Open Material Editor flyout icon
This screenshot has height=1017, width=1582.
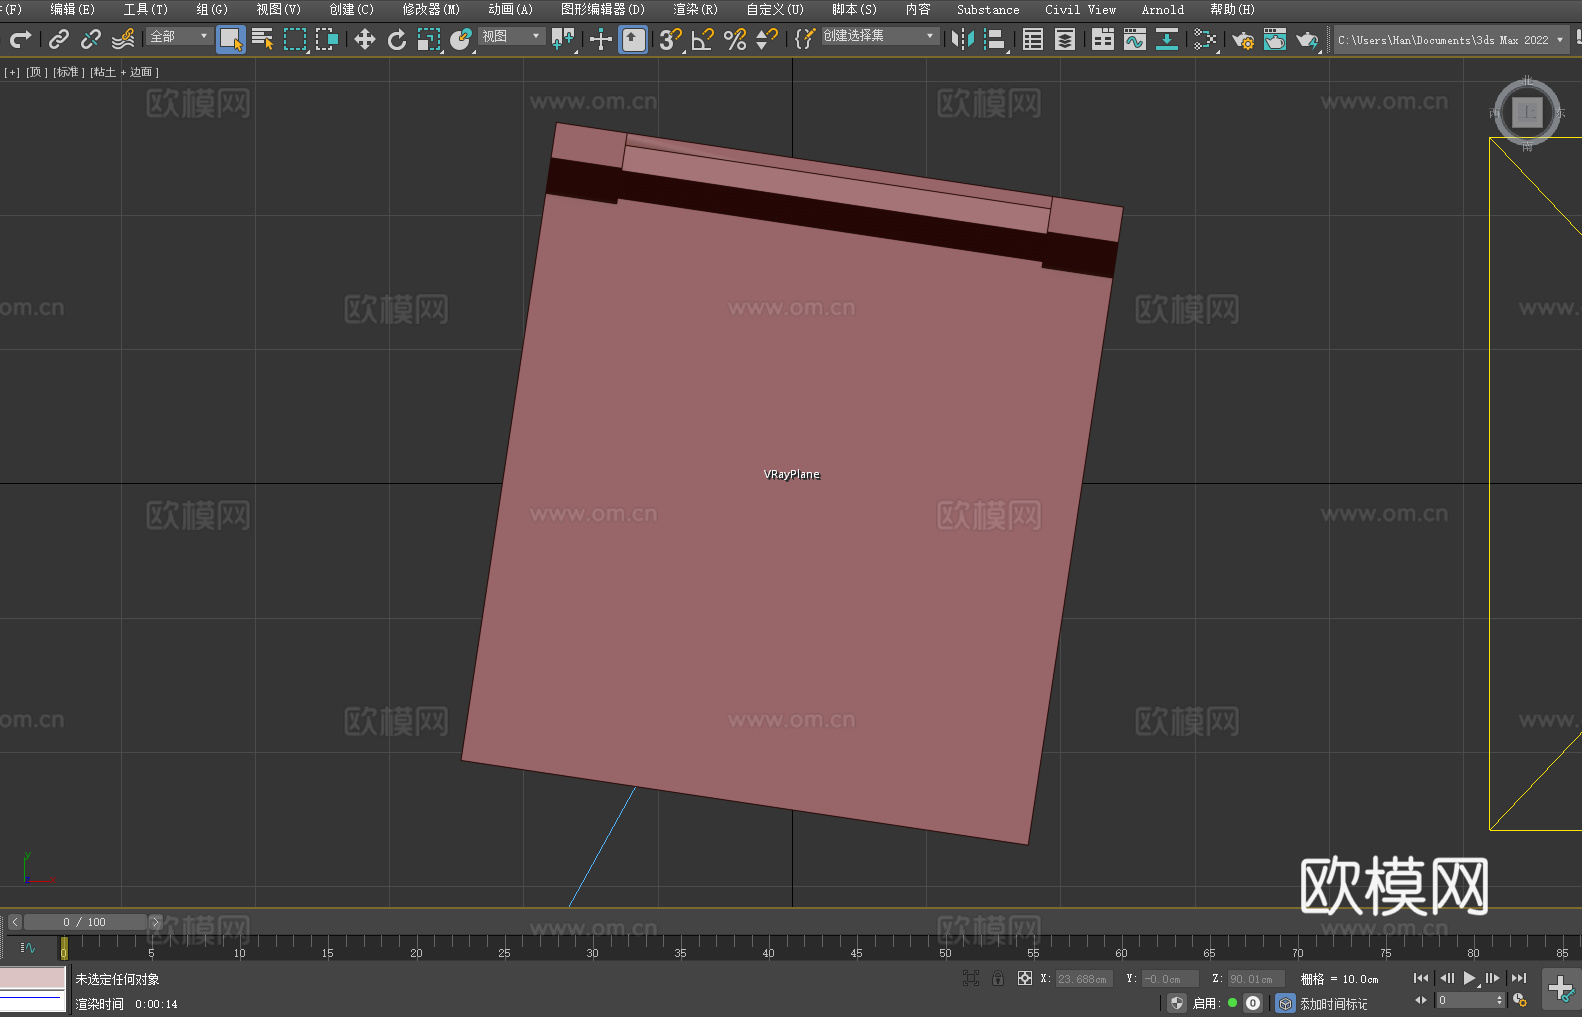coord(1205,39)
